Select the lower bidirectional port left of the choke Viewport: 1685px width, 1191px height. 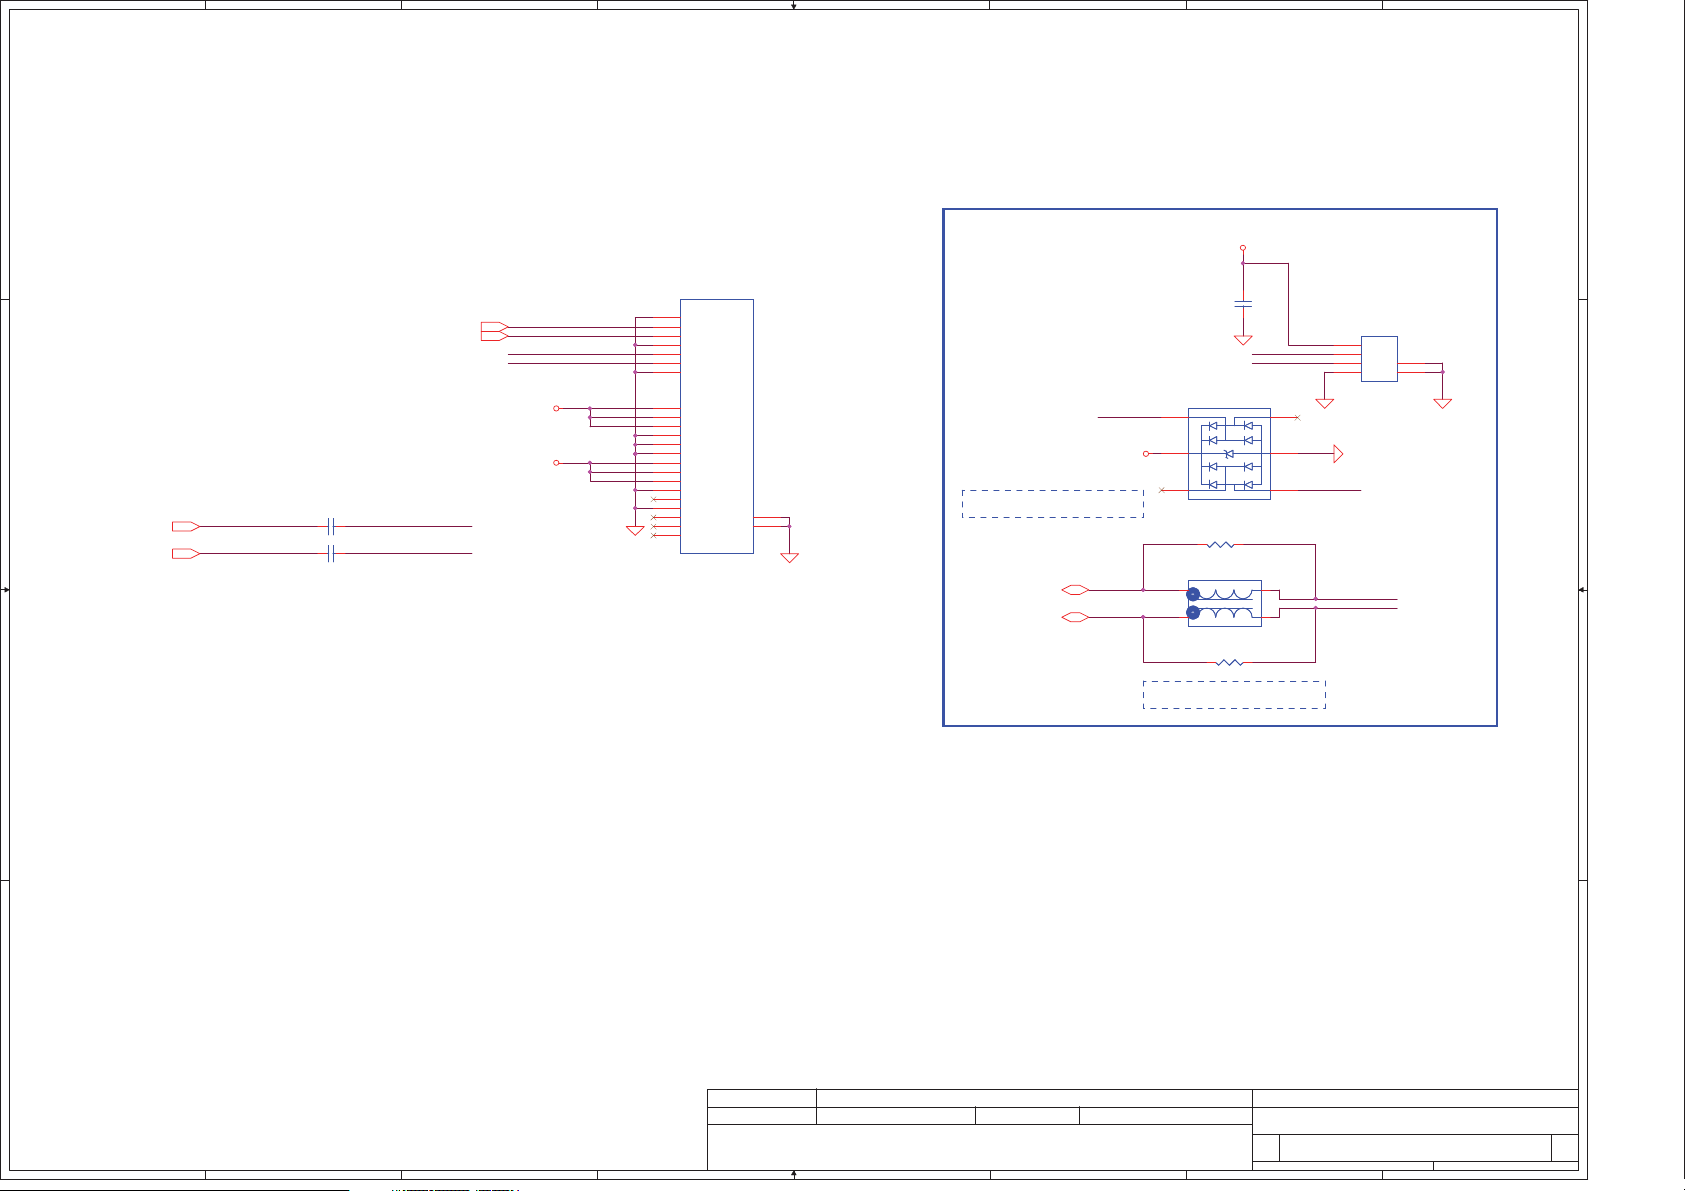pos(1074,618)
